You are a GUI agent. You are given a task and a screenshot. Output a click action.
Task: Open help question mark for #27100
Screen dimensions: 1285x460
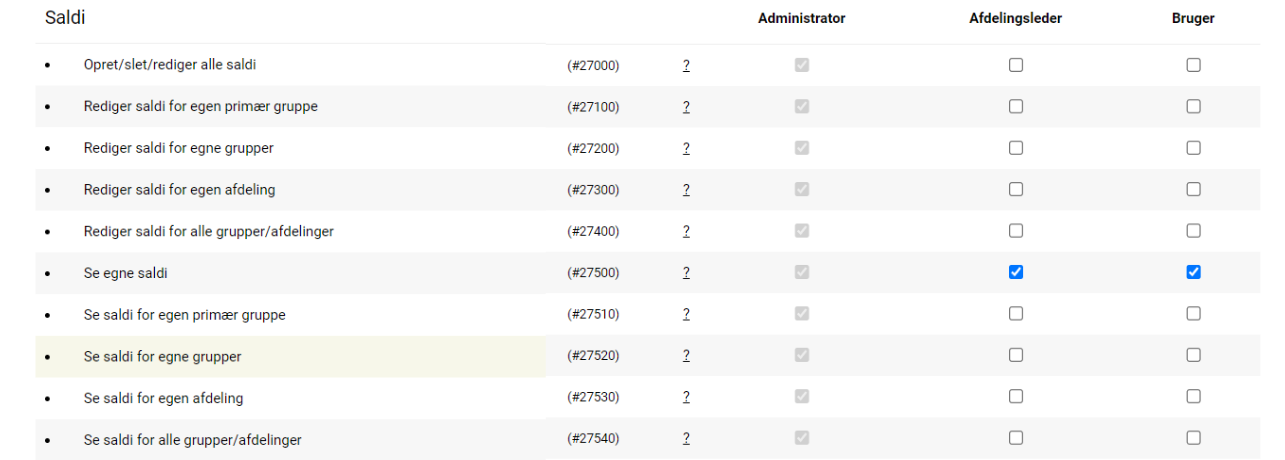point(687,107)
